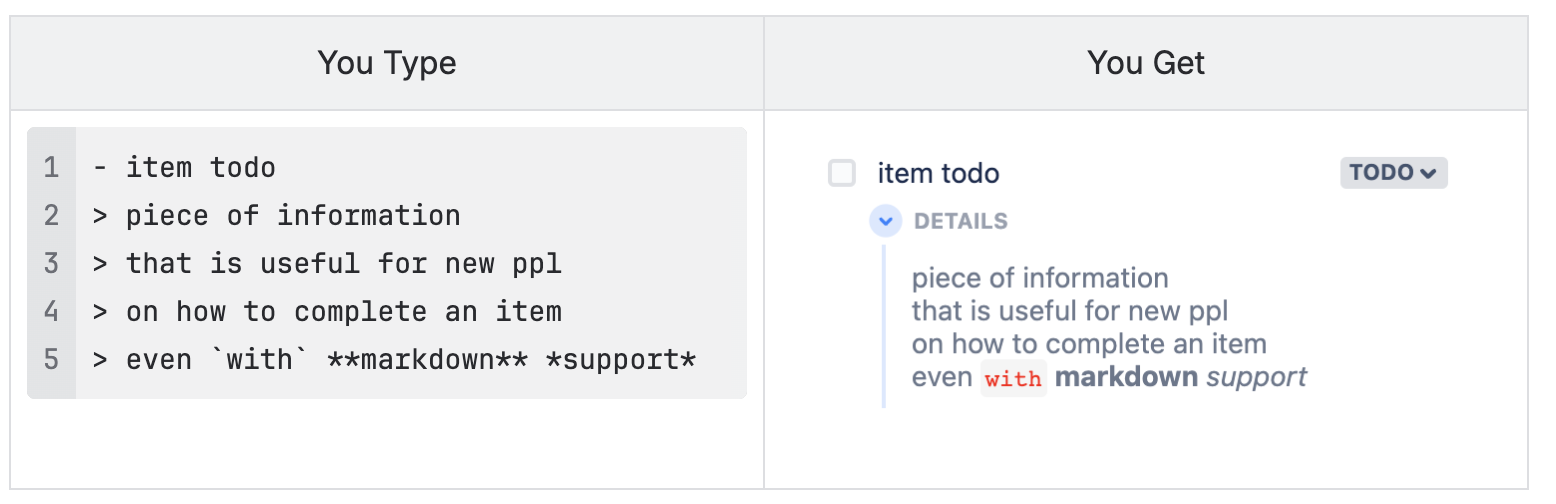The width and height of the screenshot is (1556, 504).
Task: Check the 'item todo' checkbox
Action: click(842, 173)
